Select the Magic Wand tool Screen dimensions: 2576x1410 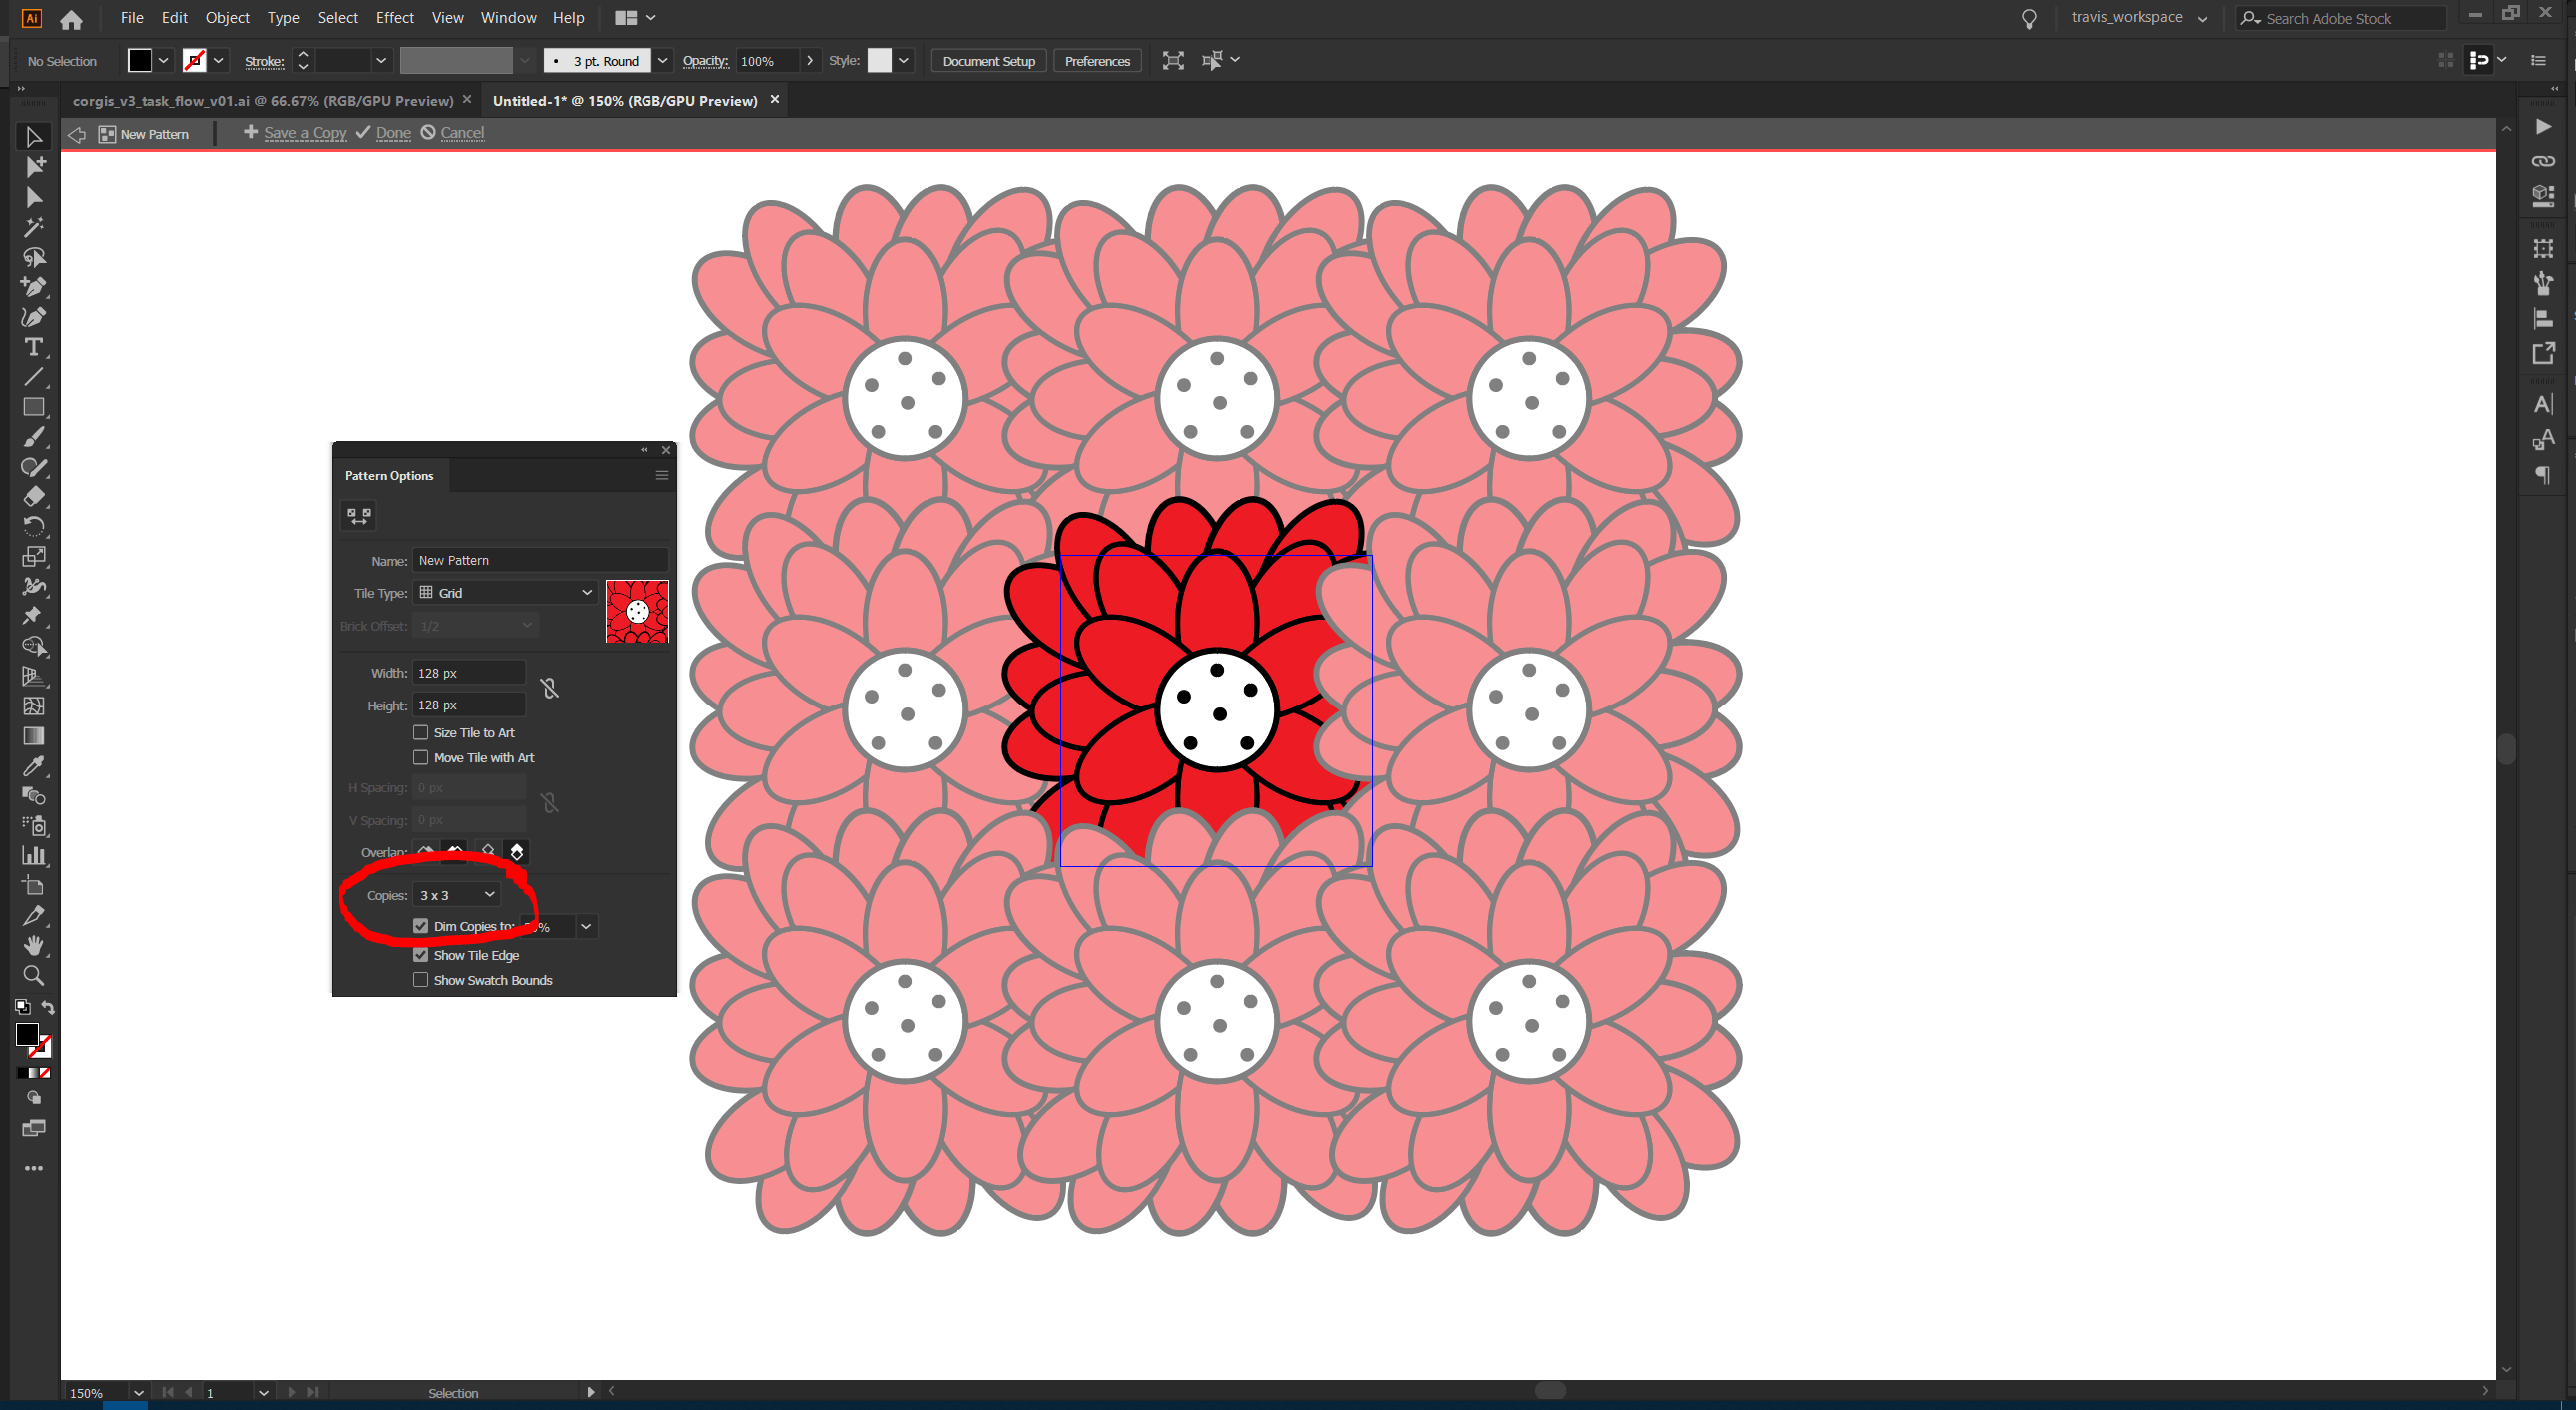33,227
